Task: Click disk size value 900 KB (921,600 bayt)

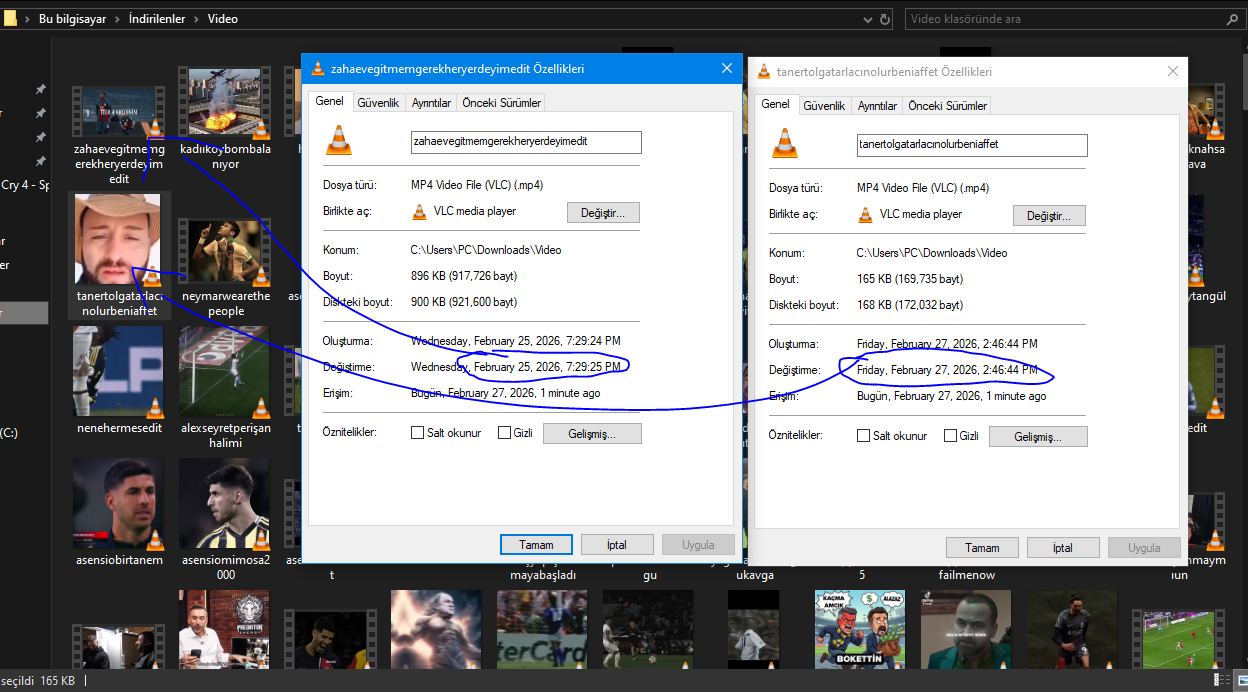Action: pos(464,302)
